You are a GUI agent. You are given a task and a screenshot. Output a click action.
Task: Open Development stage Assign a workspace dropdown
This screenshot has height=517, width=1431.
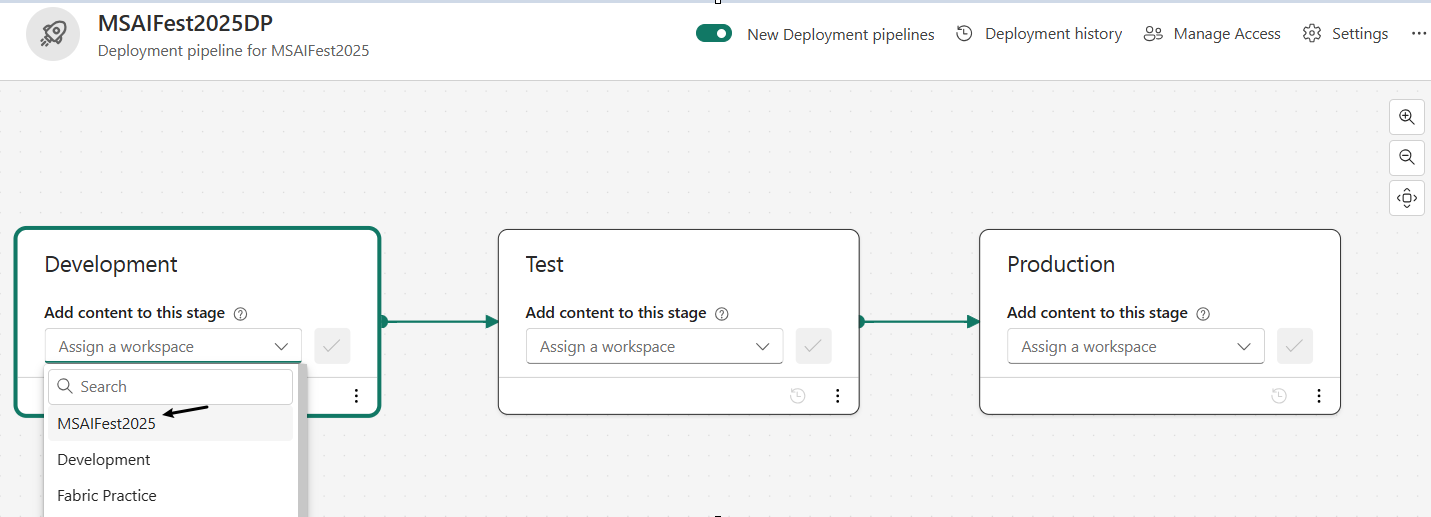click(173, 347)
